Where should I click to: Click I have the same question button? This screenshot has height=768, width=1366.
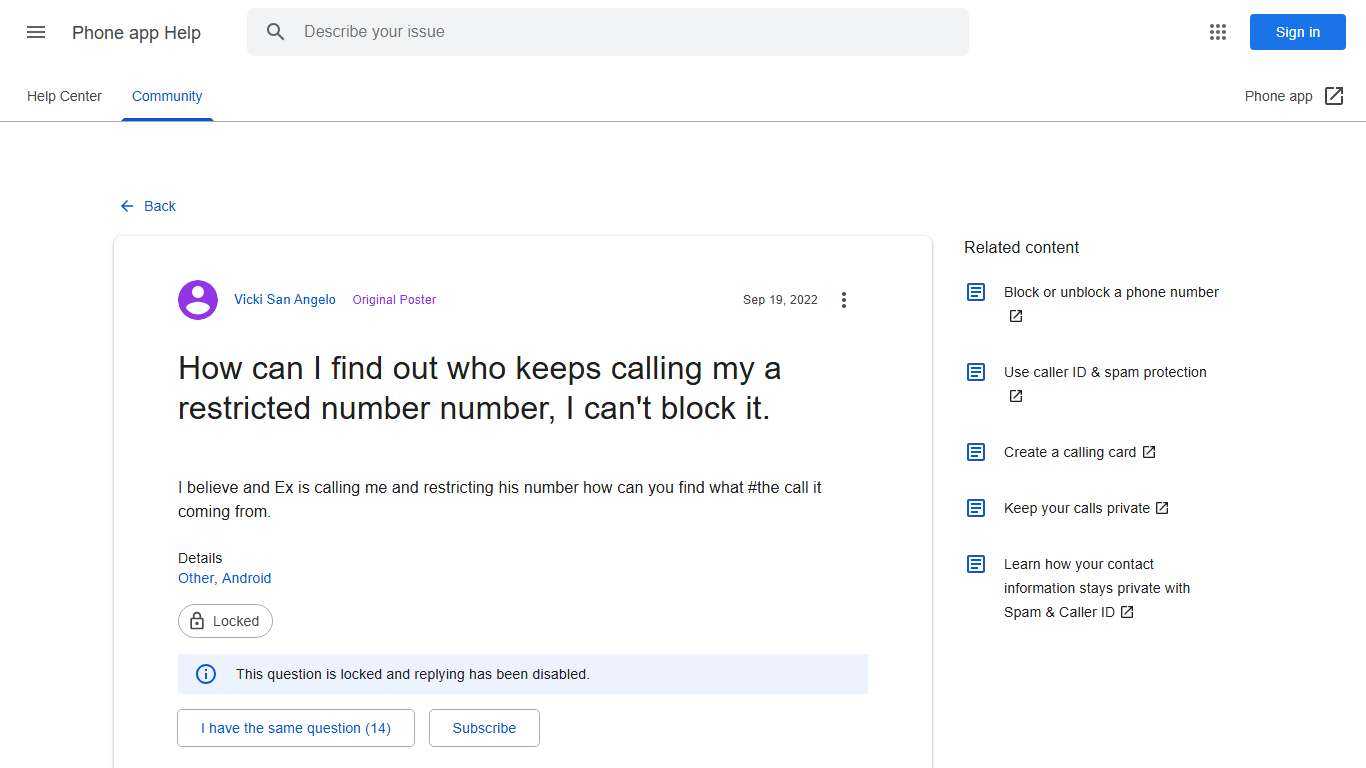(x=295, y=728)
